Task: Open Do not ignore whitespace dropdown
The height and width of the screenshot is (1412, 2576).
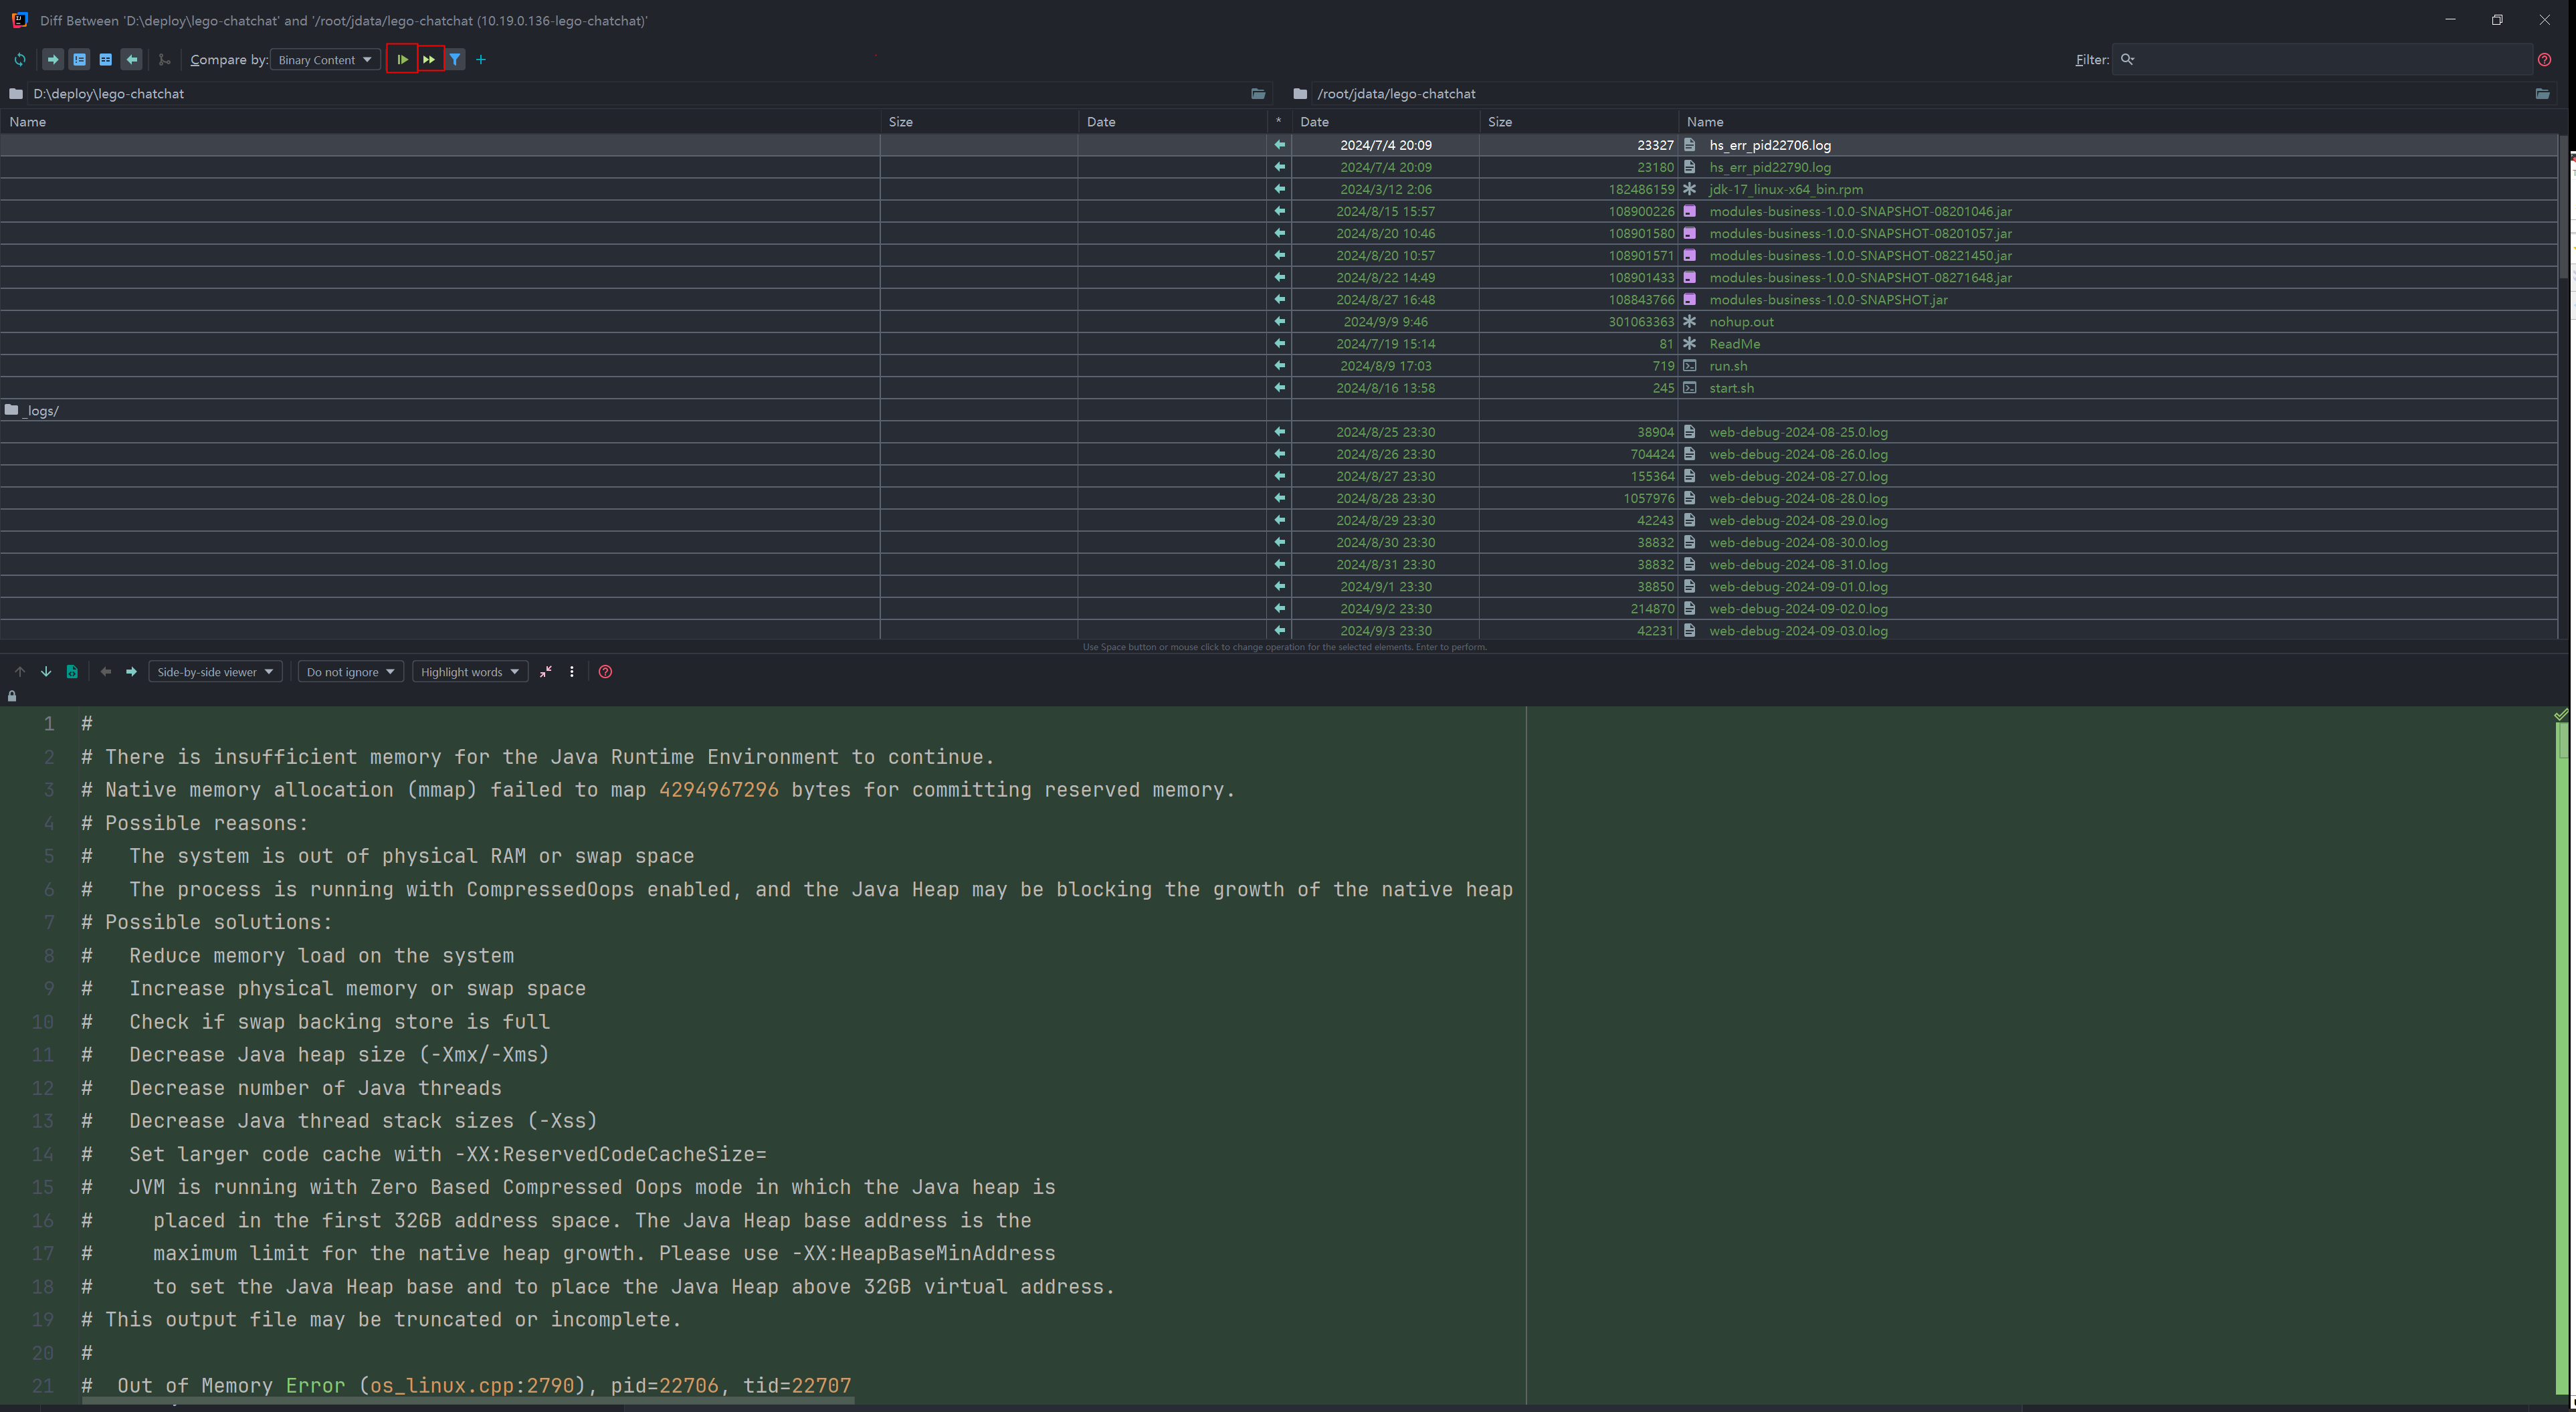Action: 350,672
